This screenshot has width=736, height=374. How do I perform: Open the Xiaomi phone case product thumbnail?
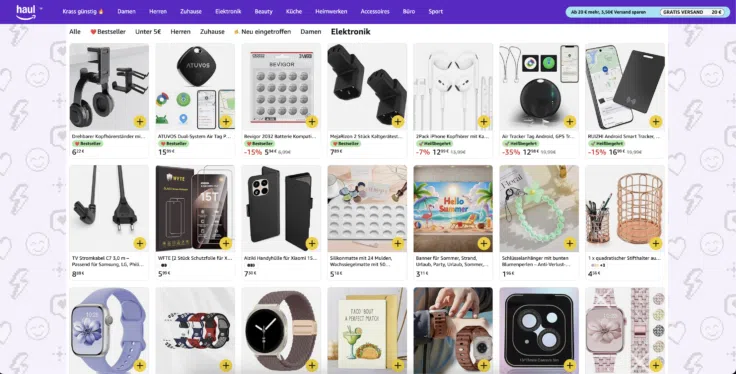pyautogui.click(x=281, y=209)
